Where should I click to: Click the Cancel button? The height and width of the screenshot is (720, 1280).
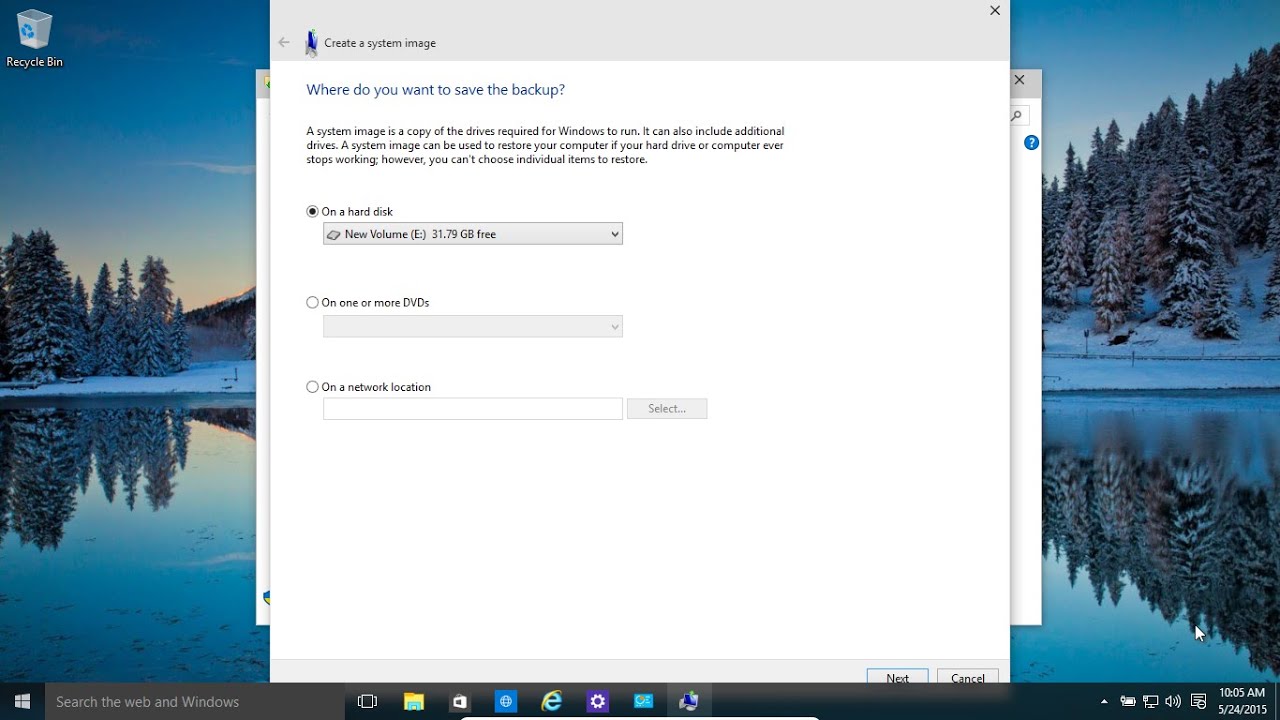pyautogui.click(x=968, y=677)
